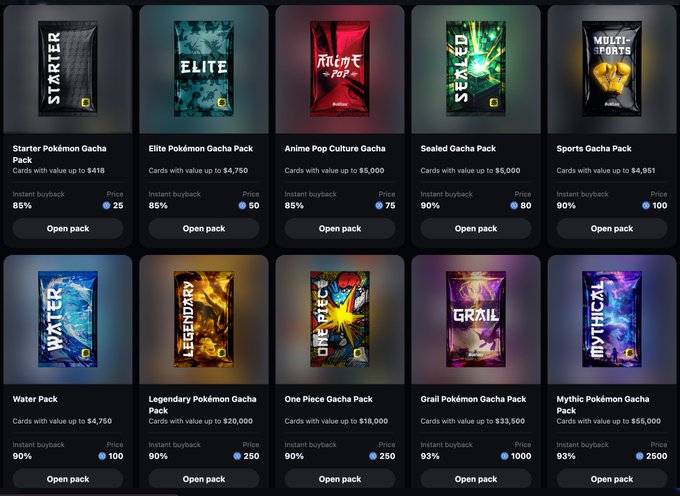Click the Elite Pokémon Gacha Pack title
The height and width of the screenshot is (496, 680).
click(x=201, y=148)
